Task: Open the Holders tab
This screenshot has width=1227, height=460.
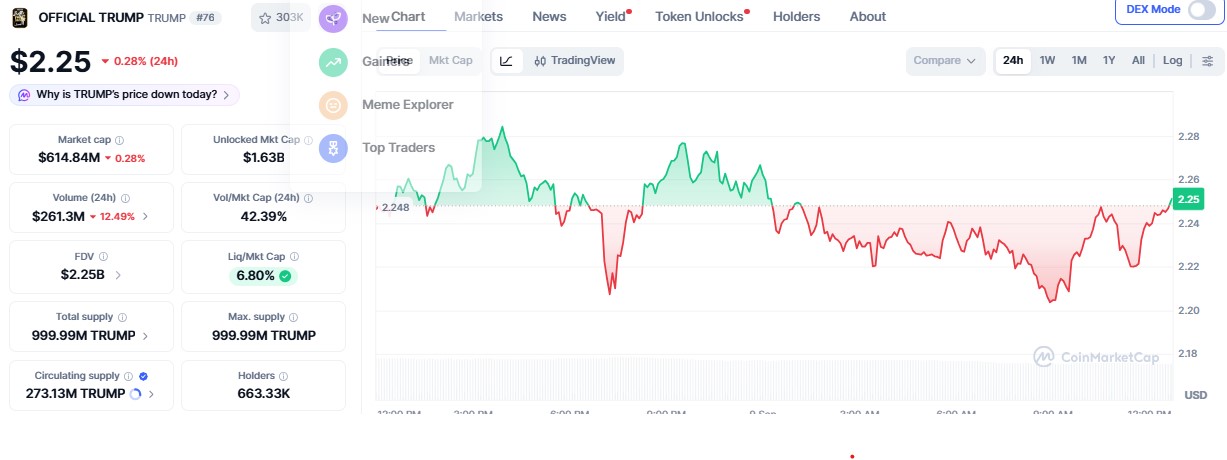Action: tap(796, 16)
